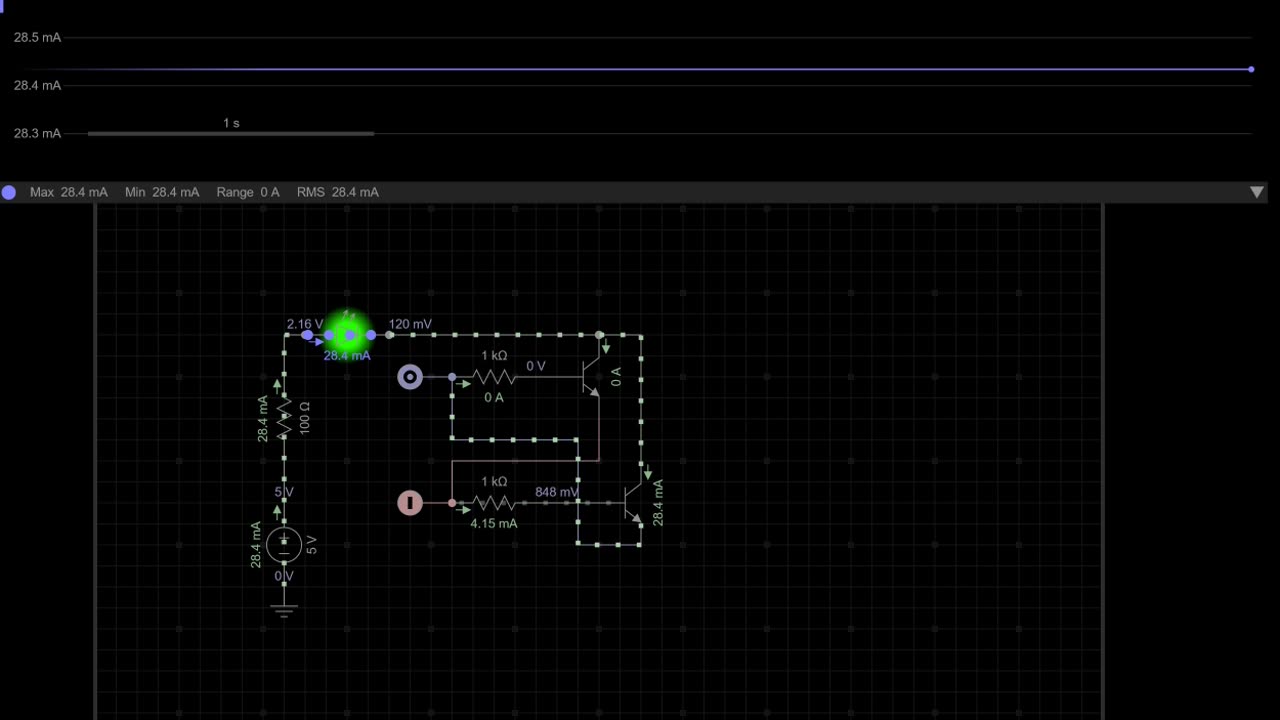Click the Min 28.4 mA readout
Screen dimensions: 1280x720
[162, 192]
